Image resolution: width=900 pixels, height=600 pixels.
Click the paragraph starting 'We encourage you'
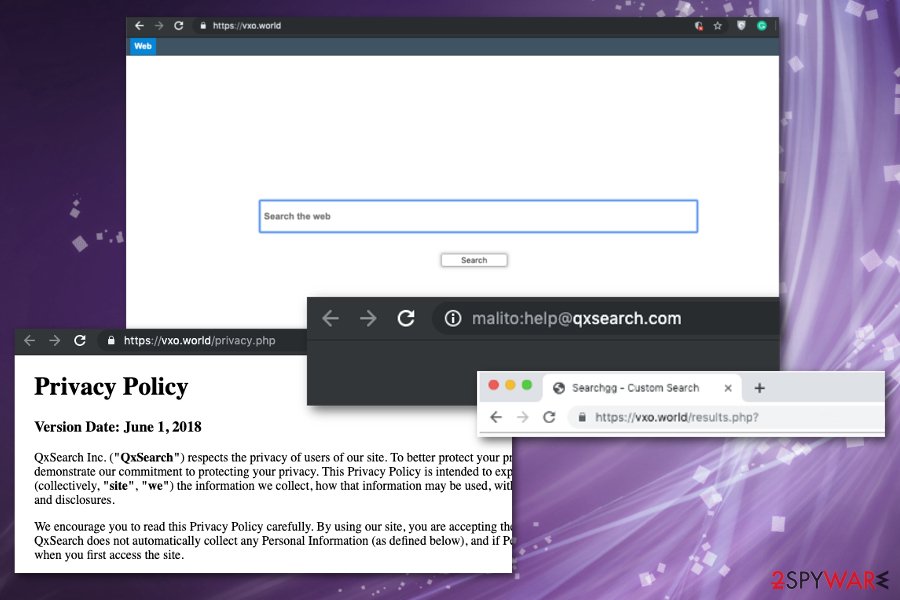[273, 540]
